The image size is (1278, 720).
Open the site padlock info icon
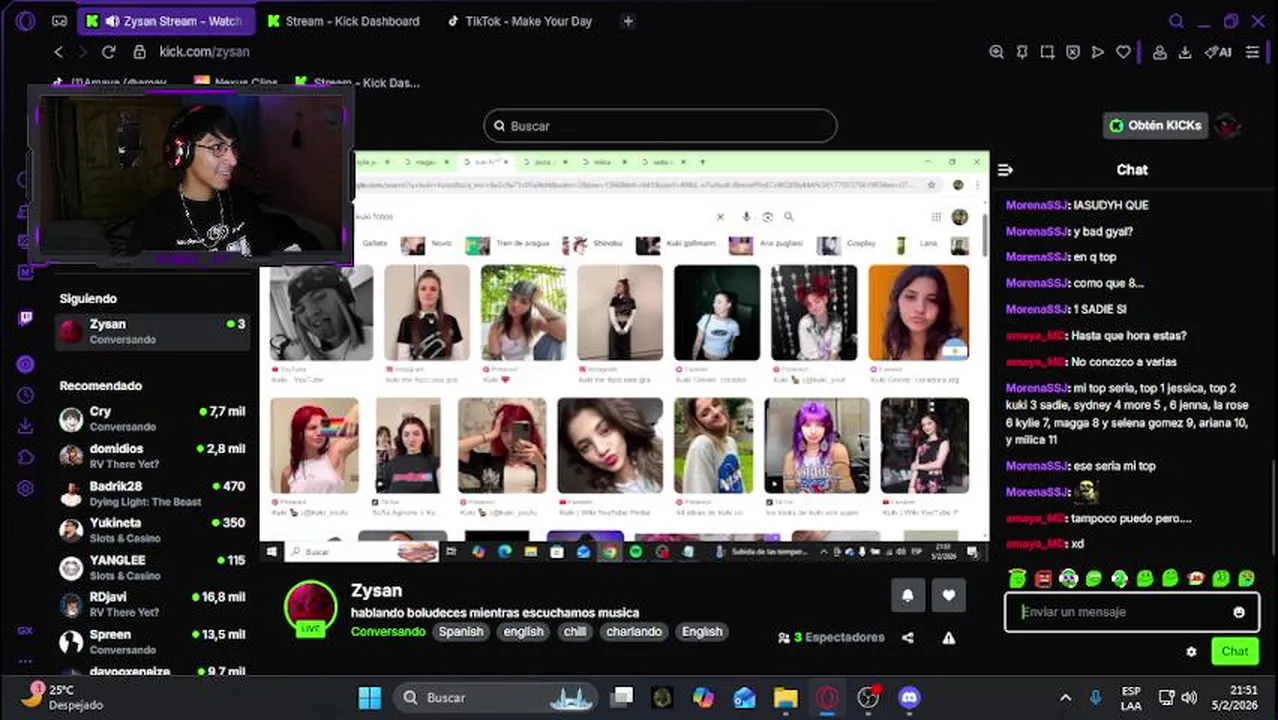(139, 52)
